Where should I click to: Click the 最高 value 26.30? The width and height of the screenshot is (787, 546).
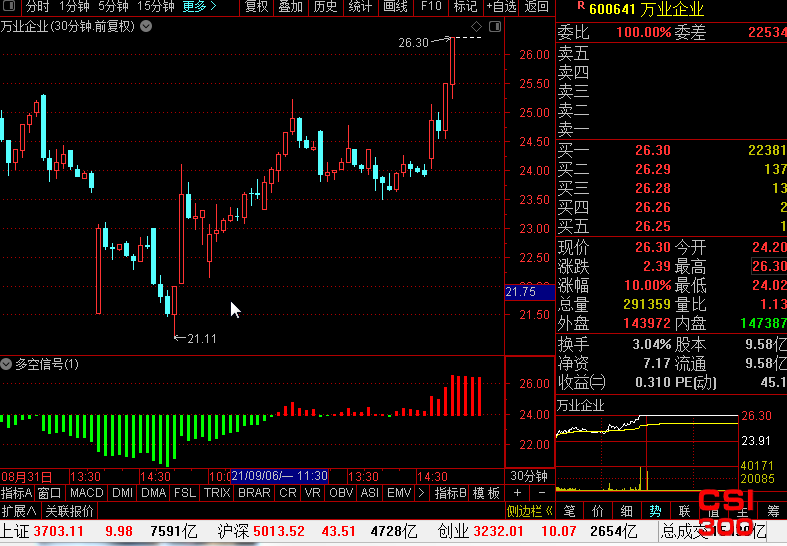[x=769, y=266]
